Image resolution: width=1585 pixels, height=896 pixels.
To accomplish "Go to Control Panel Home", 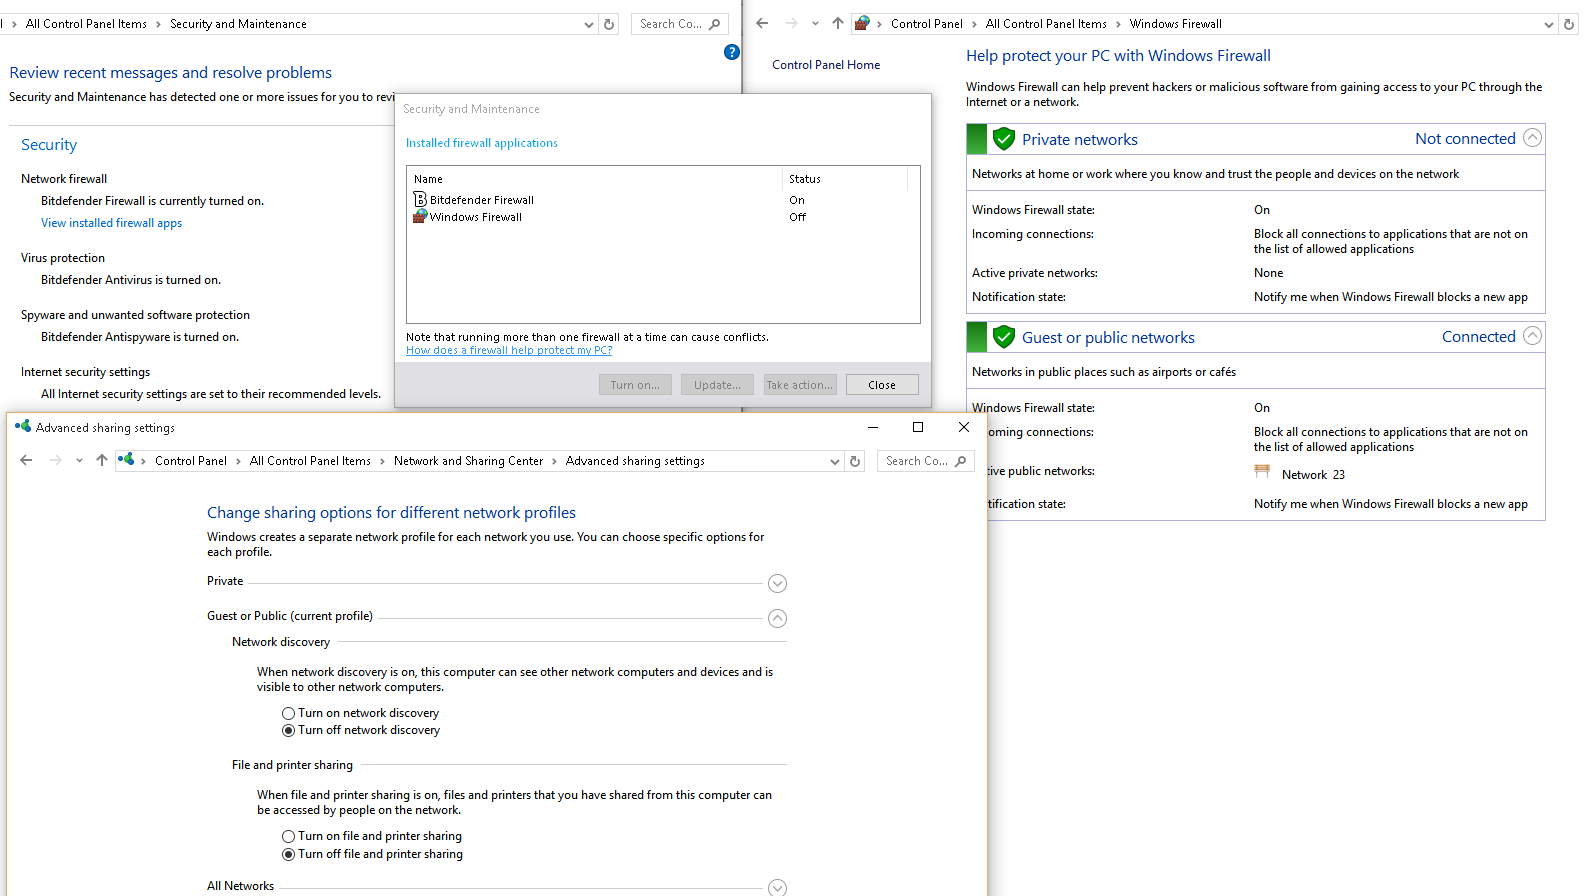I will click(826, 65).
